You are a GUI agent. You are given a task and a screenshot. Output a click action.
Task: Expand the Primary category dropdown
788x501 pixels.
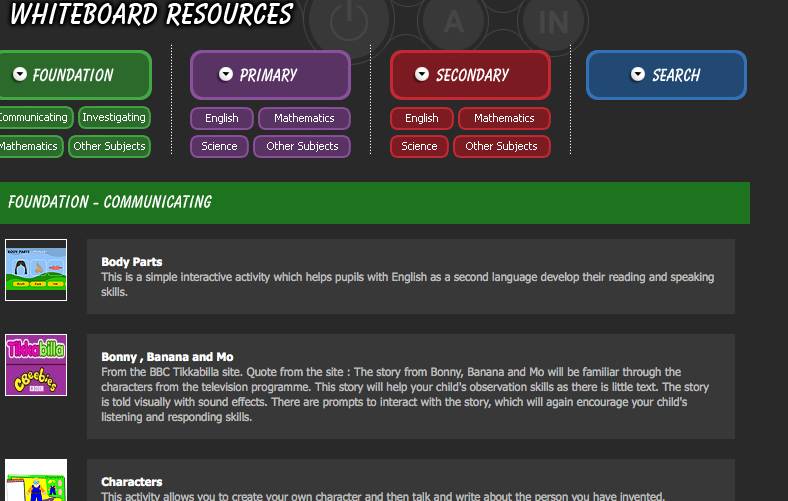(x=226, y=75)
